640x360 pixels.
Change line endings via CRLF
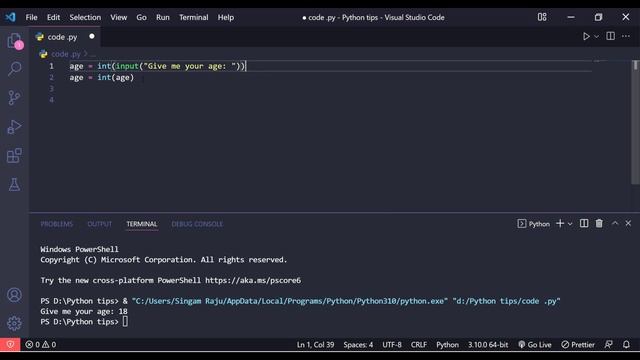(418, 344)
